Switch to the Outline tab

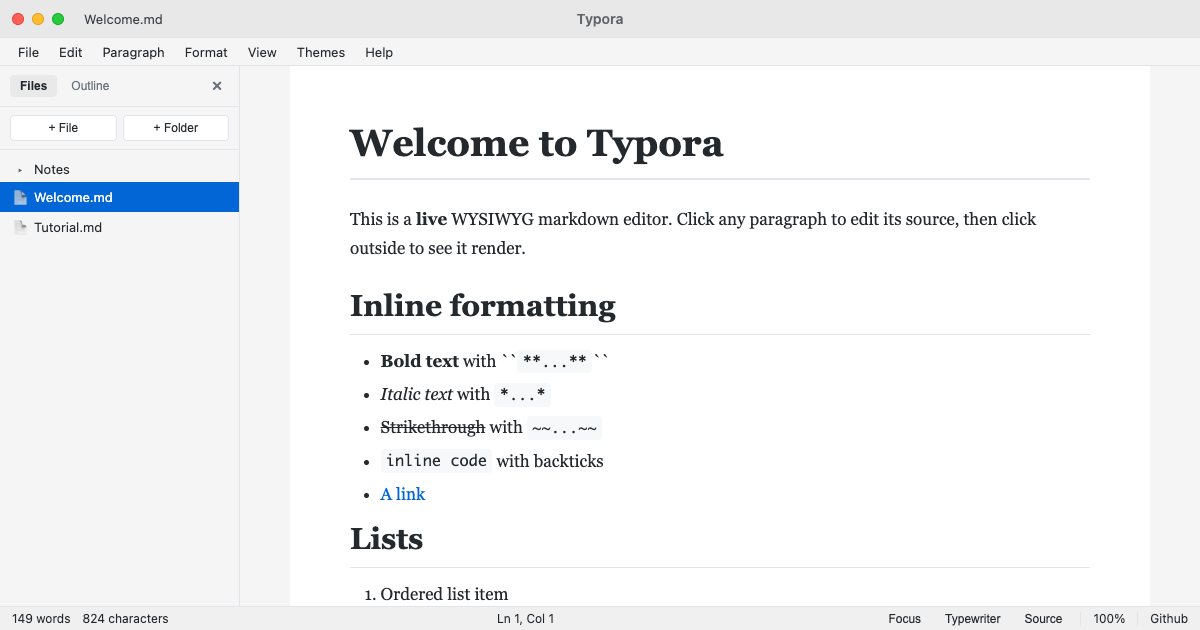(90, 86)
